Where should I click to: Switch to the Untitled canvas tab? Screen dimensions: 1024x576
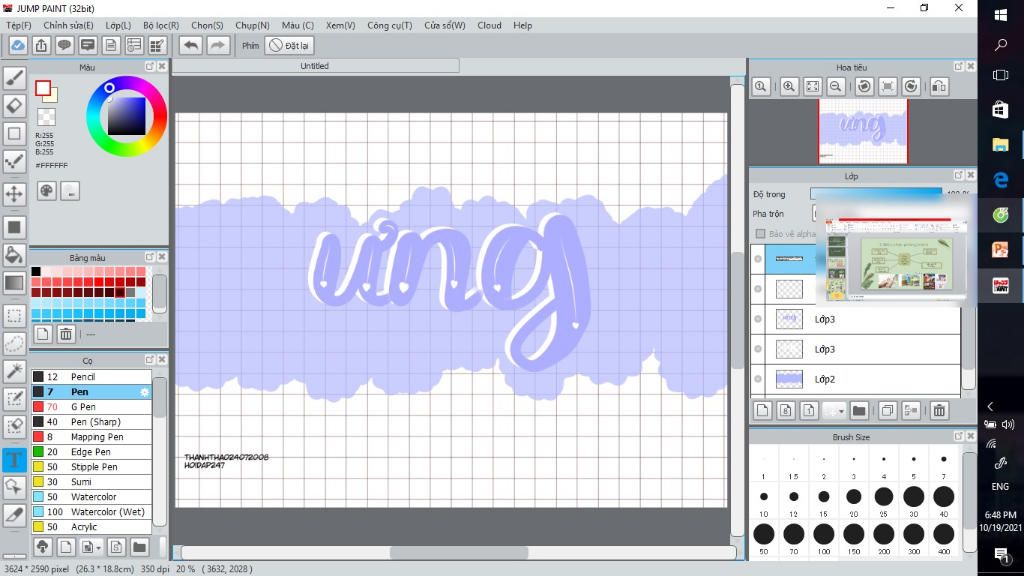(315, 66)
